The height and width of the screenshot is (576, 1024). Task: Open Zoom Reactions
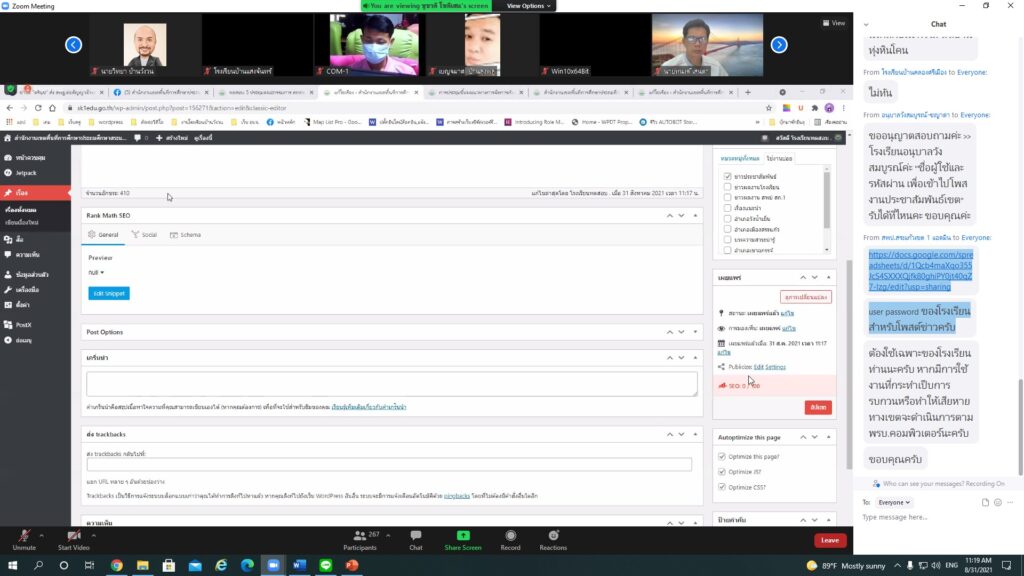553,540
